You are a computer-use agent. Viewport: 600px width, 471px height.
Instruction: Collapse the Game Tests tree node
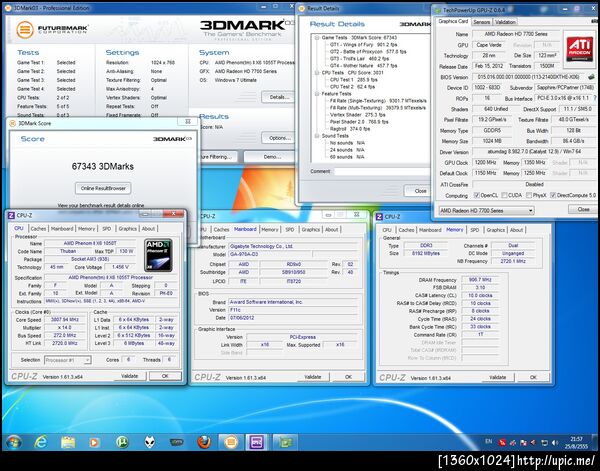[317, 38]
